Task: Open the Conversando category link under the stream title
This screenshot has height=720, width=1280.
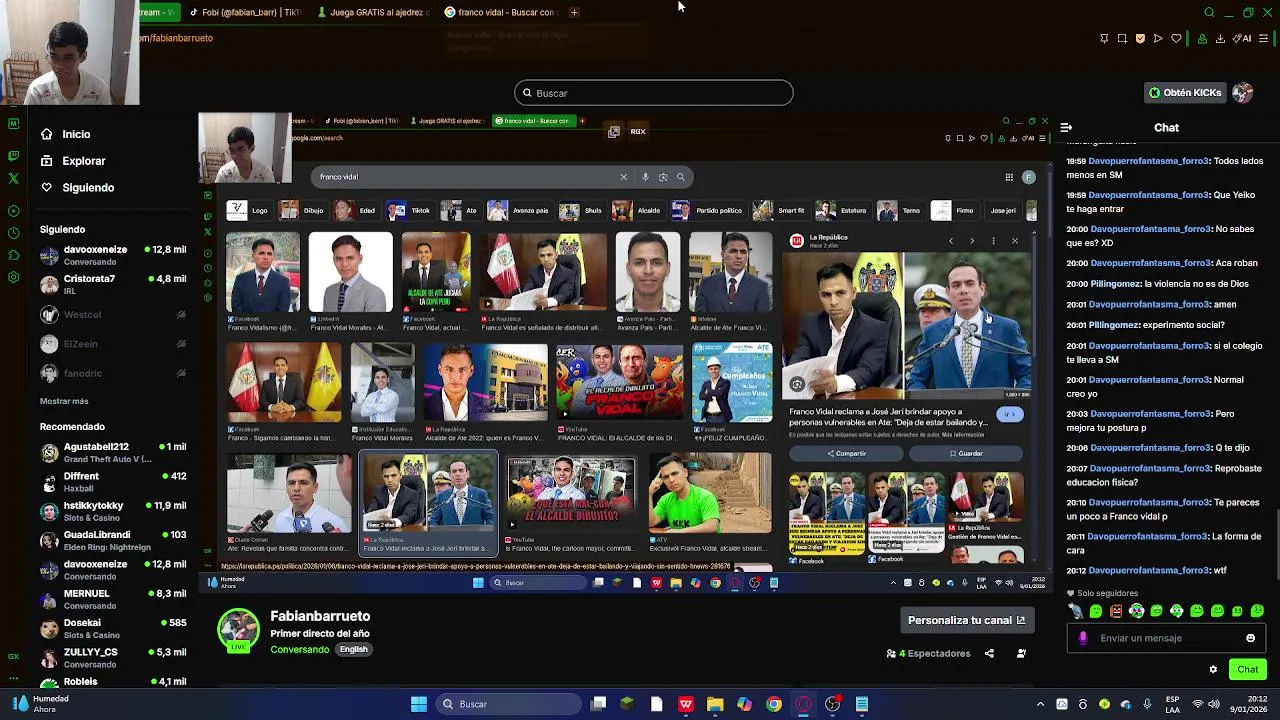Action: click(299, 650)
